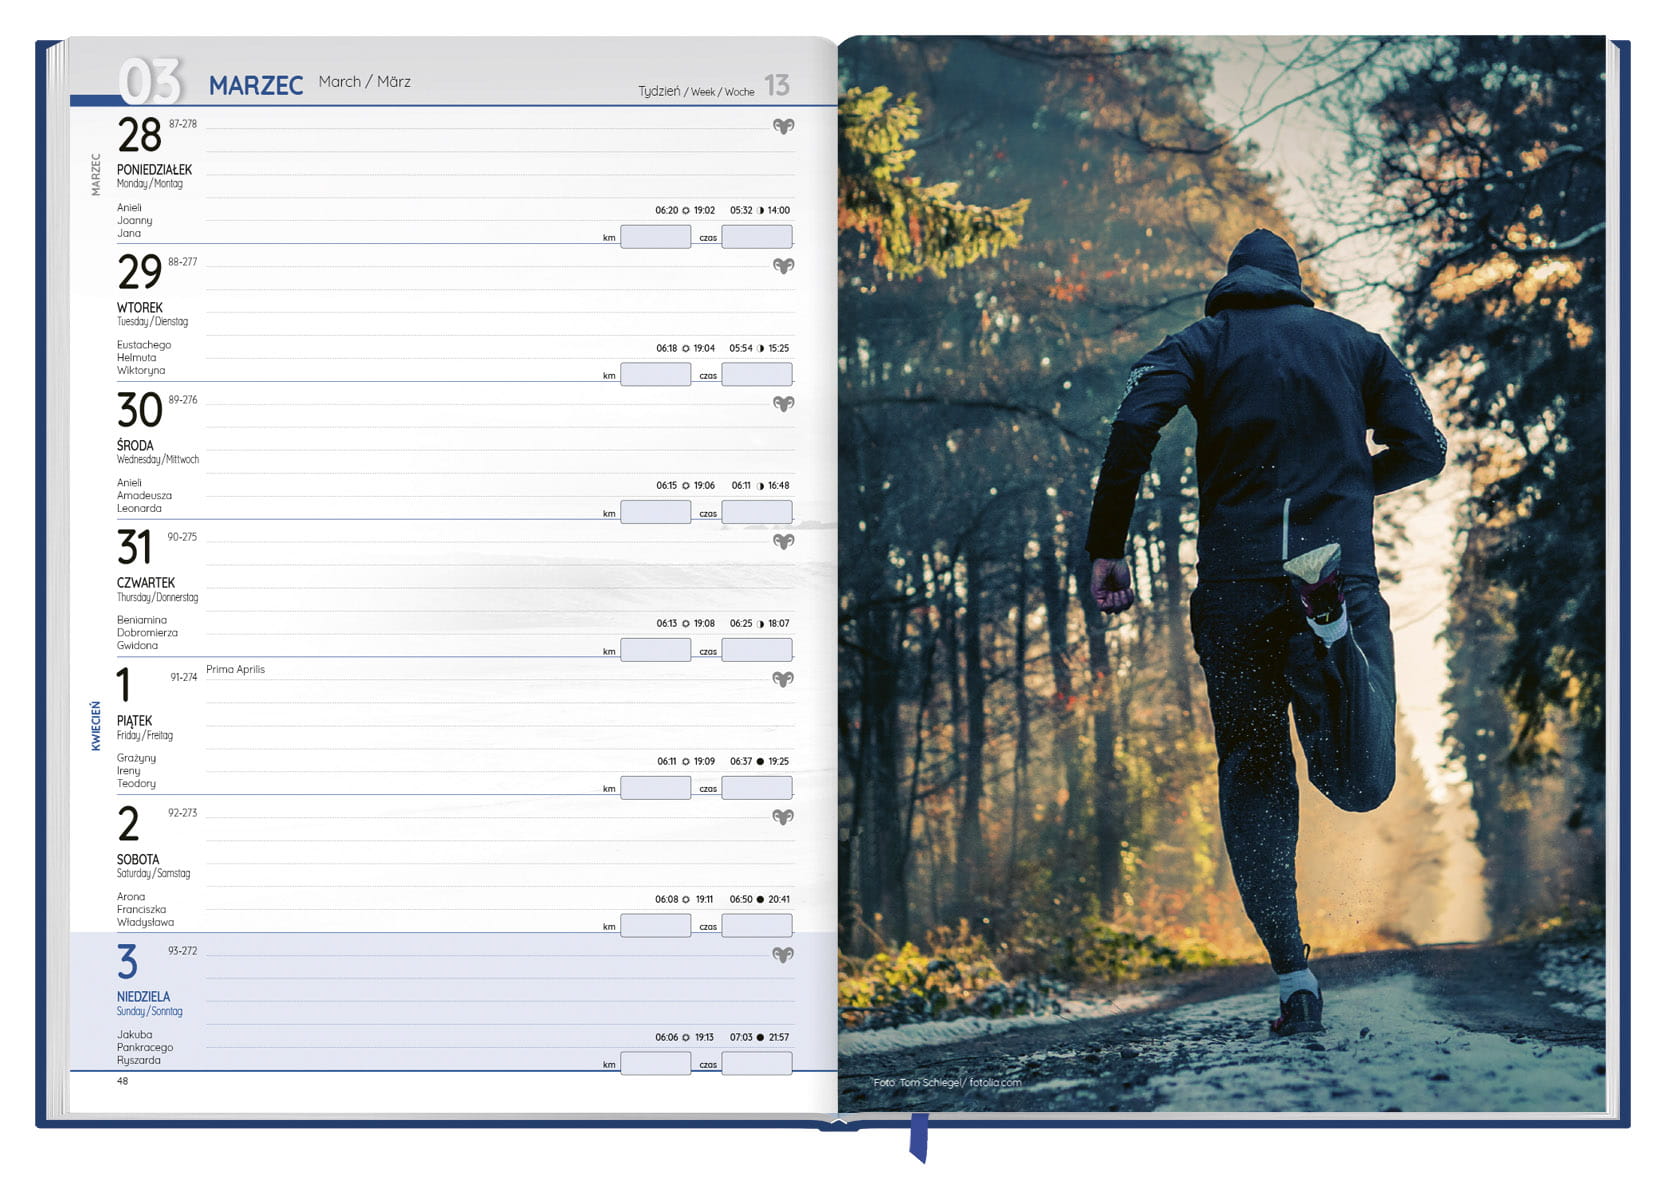Click the czas field for Monday 28
Screen dimensions: 1665x1181
click(x=757, y=237)
